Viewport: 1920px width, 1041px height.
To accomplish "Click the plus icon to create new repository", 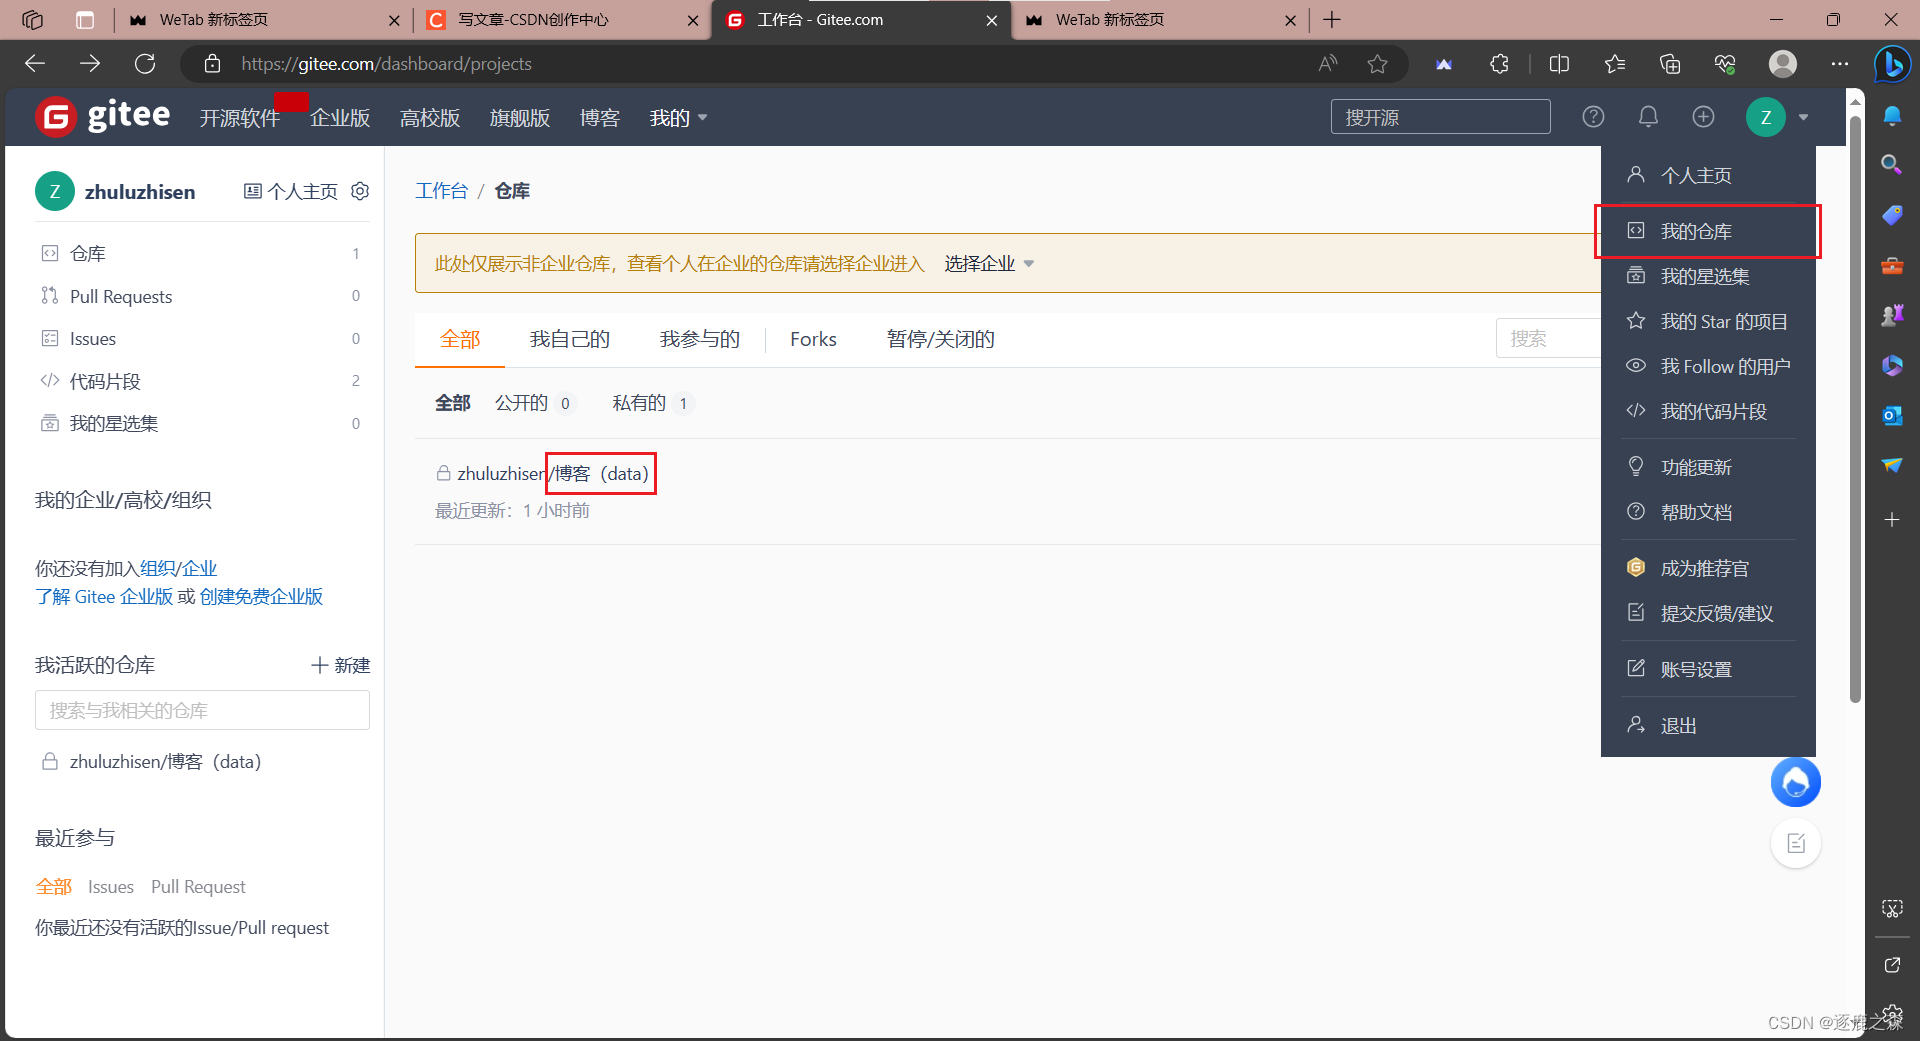I will click(1703, 116).
